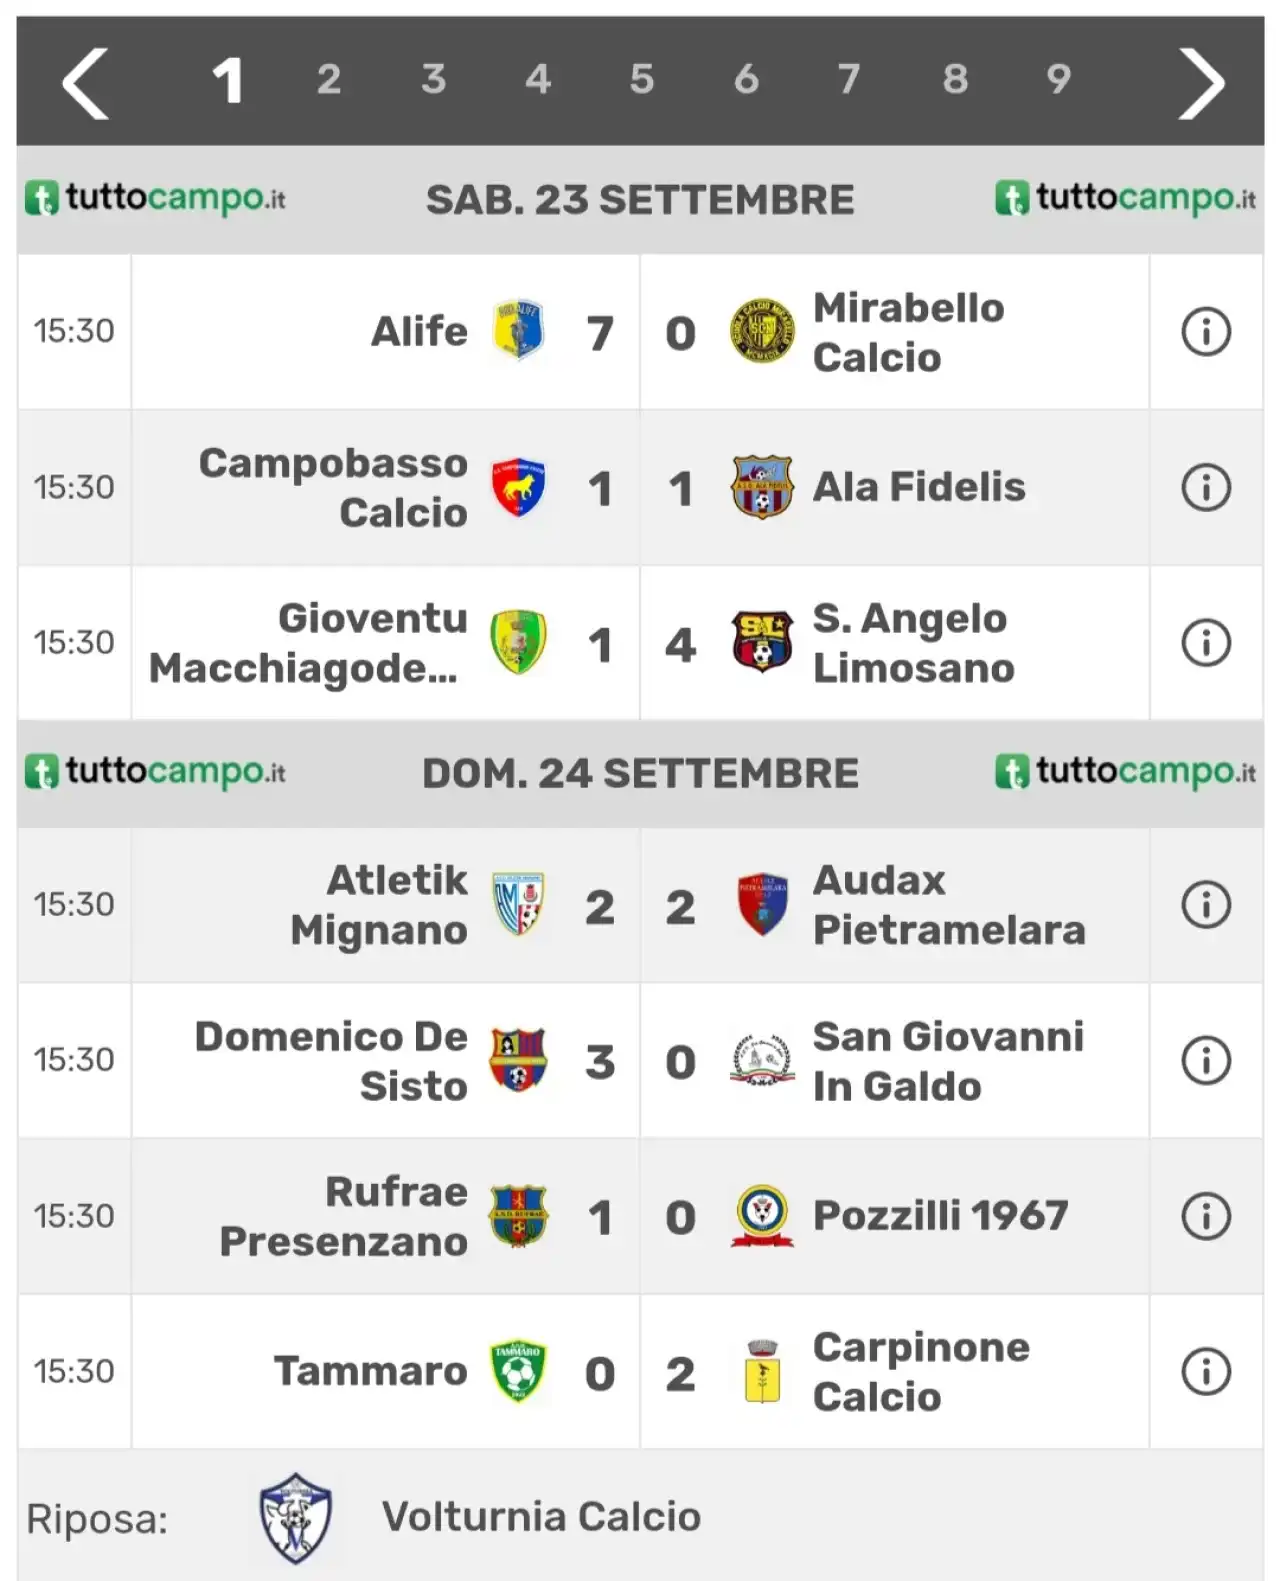Switch to matchday 9
The image size is (1280, 1581).
[1058, 79]
